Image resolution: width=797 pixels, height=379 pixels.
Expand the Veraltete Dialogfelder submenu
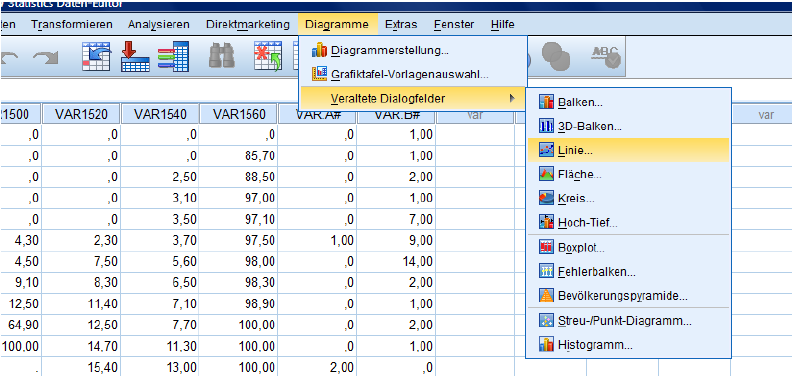coord(413,98)
